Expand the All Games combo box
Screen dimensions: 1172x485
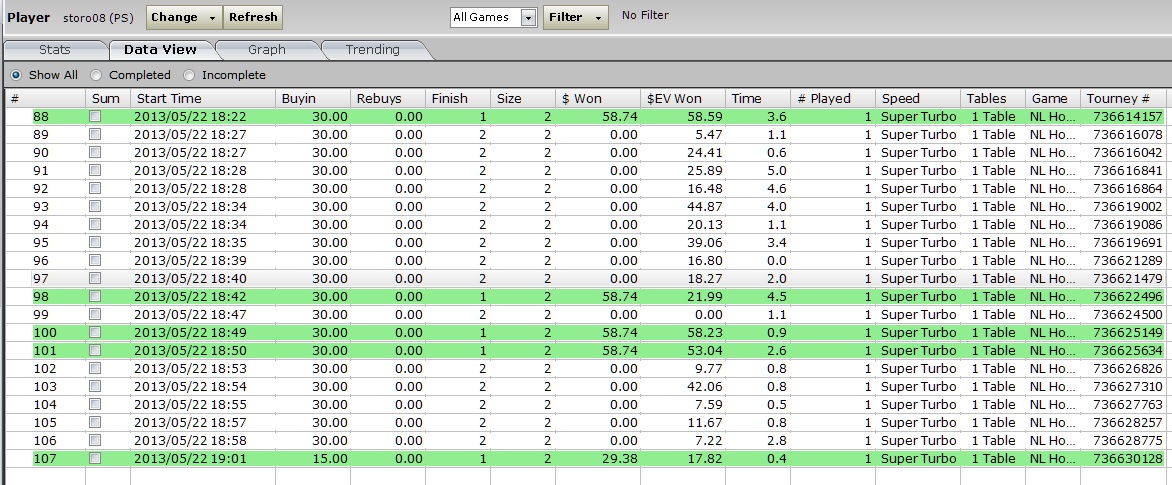(528, 18)
